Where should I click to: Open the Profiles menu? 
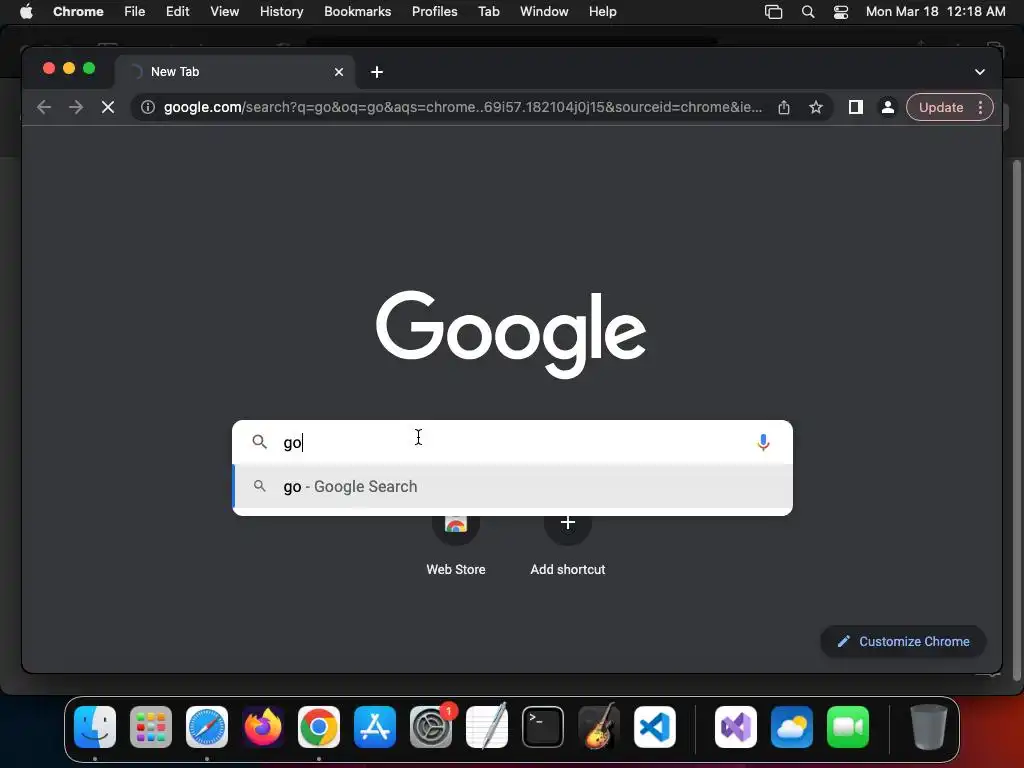434,11
